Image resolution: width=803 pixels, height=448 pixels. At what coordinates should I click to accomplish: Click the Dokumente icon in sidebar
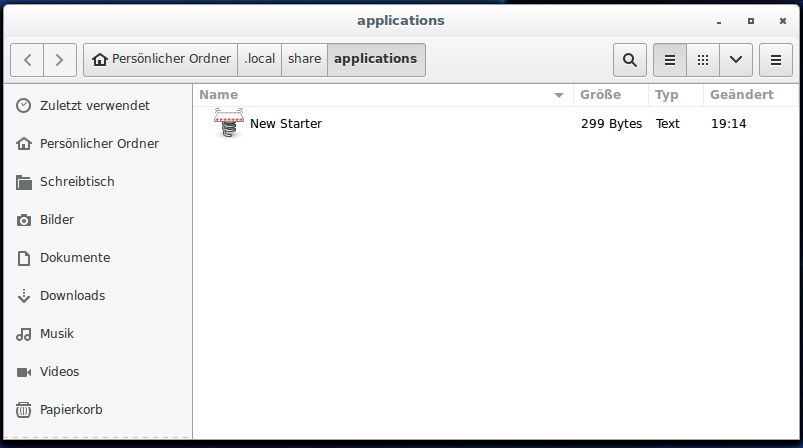(x=24, y=258)
